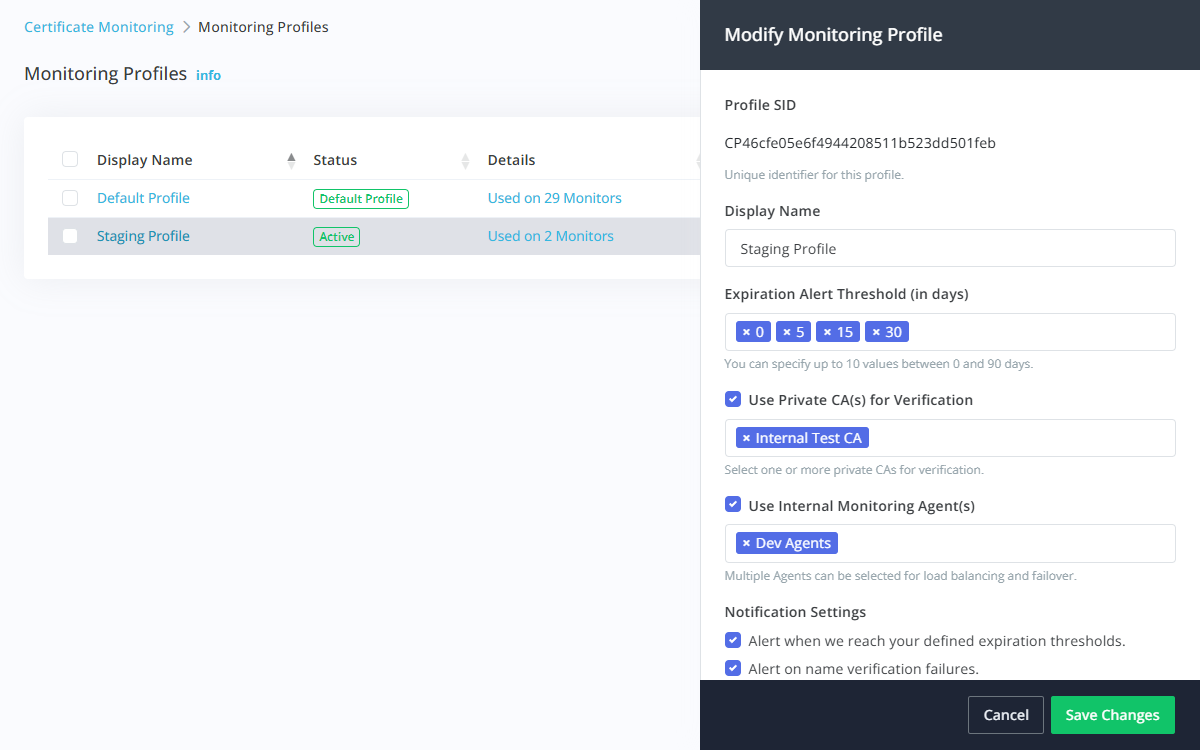
Task: Uncheck Use Private CA(s) for Verification
Action: [x=733, y=399]
